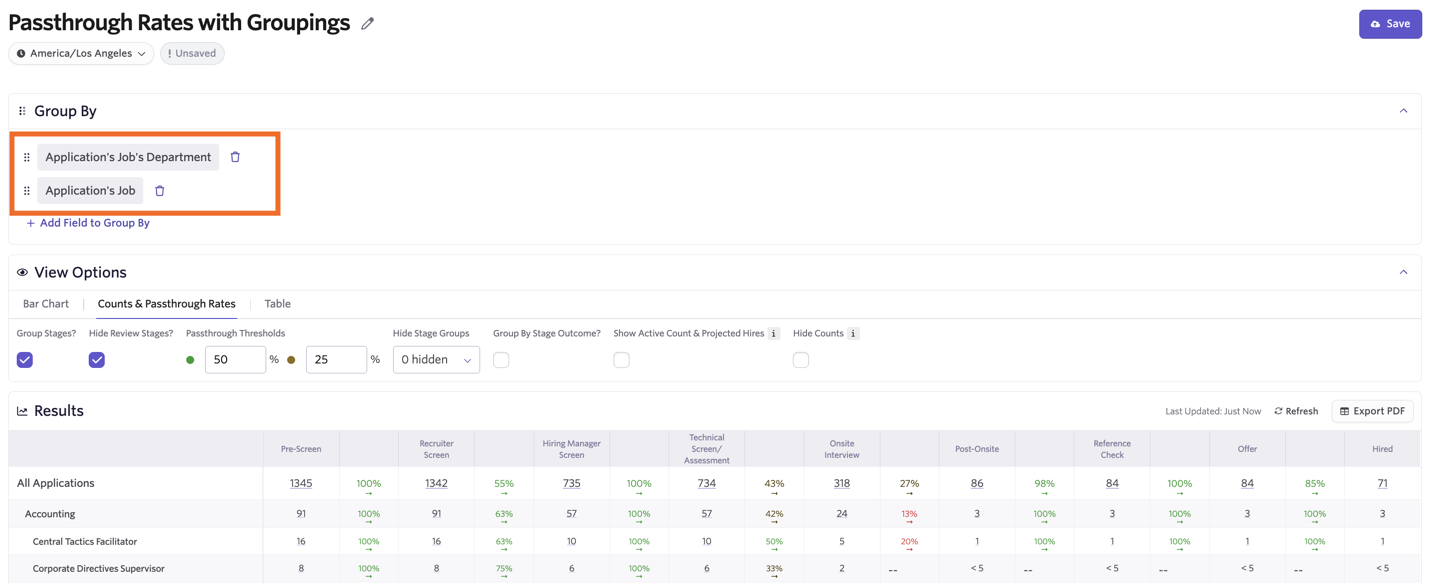The image size is (1430, 584).
Task: Open the Table view tab
Action: (x=278, y=304)
